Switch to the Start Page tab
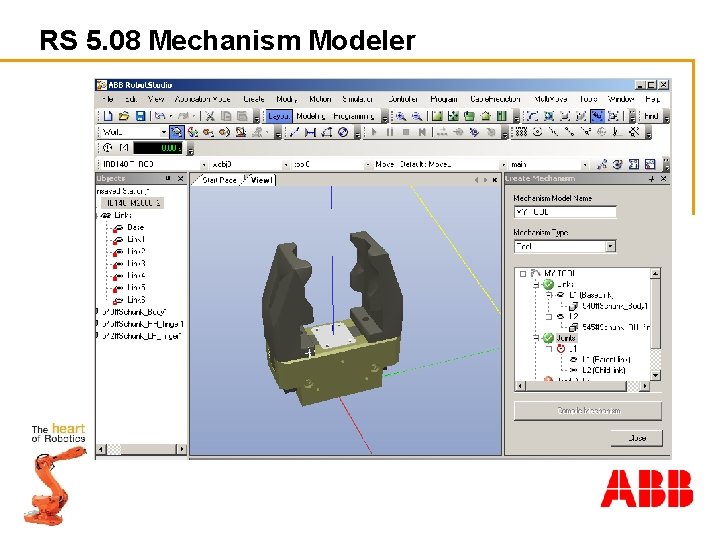 [219, 180]
